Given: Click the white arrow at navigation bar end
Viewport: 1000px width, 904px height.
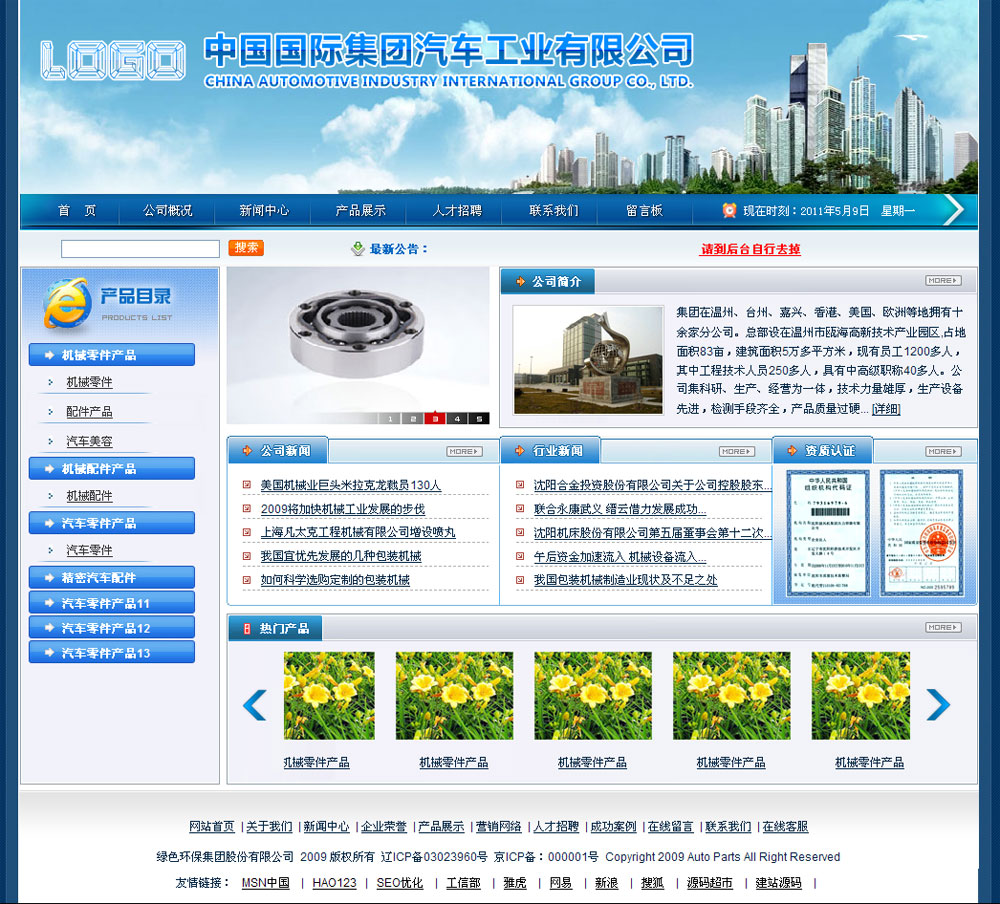Looking at the screenshot, I should (953, 210).
